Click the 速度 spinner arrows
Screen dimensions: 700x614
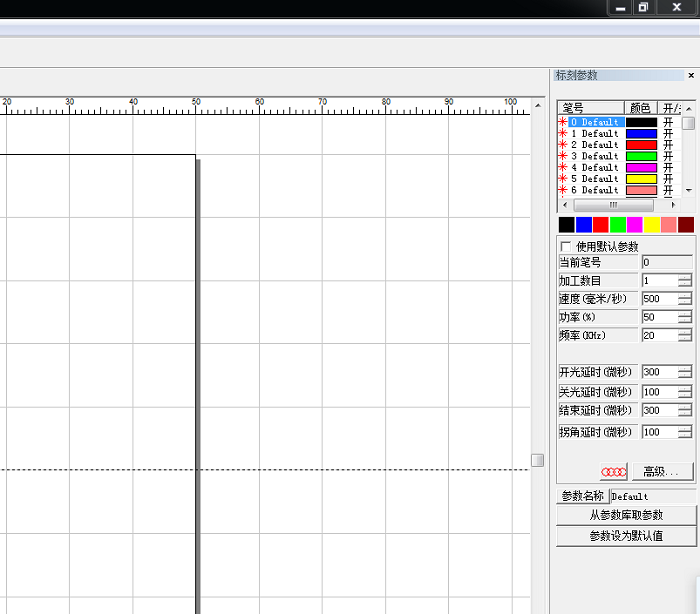point(684,299)
